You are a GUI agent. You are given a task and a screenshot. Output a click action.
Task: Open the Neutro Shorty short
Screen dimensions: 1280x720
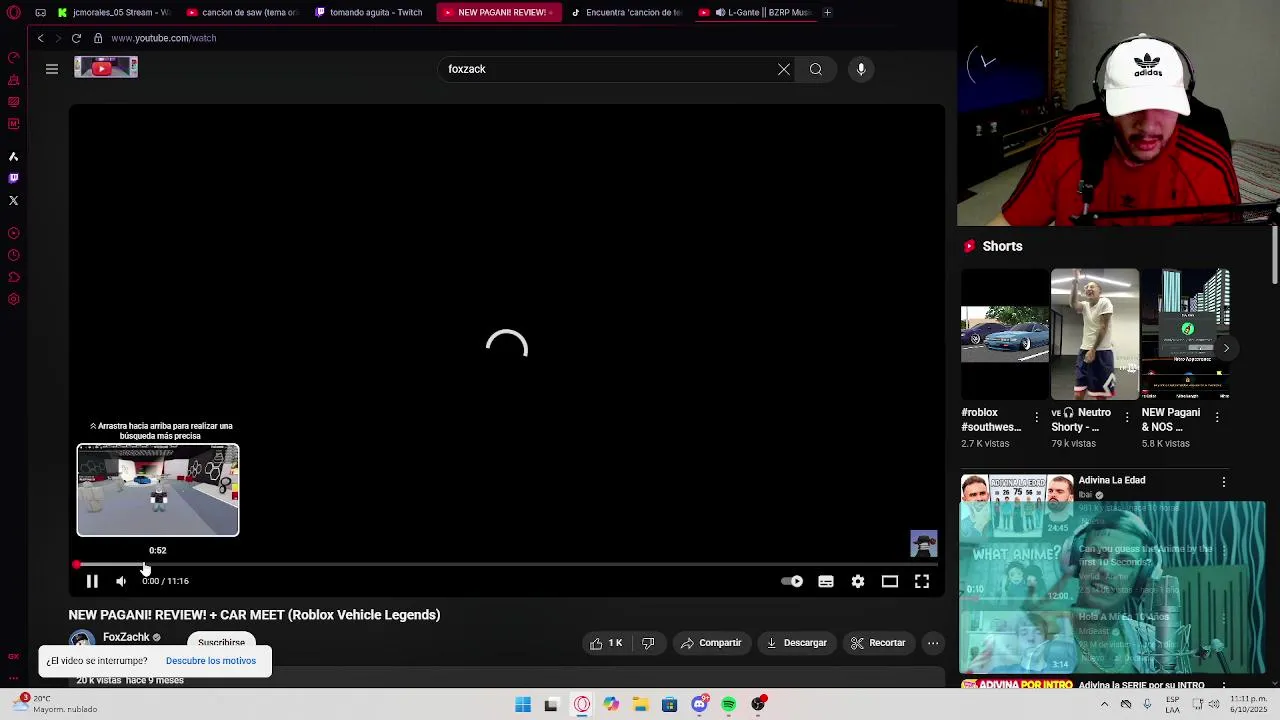click(x=1095, y=334)
